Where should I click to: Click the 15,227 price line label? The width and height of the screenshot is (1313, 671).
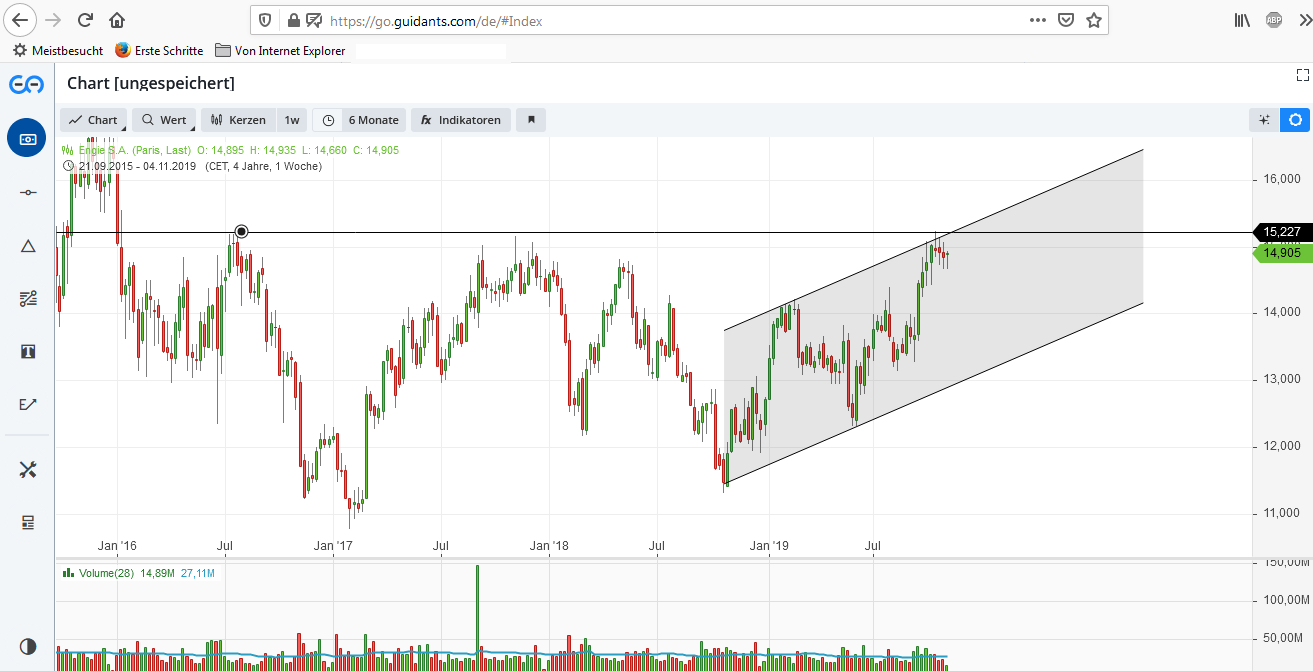coord(1282,232)
